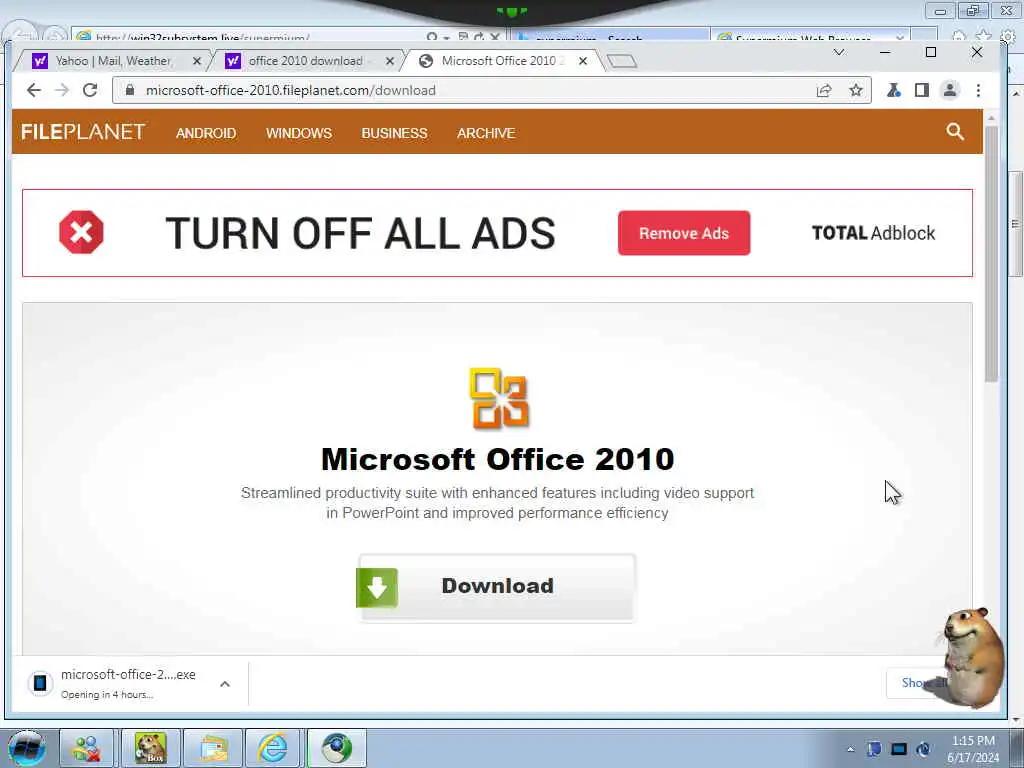Click the page vertical scrollbar thumb
The height and width of the screenshot is (768, 1024).
pyautogui.click(x=991, y=255)
